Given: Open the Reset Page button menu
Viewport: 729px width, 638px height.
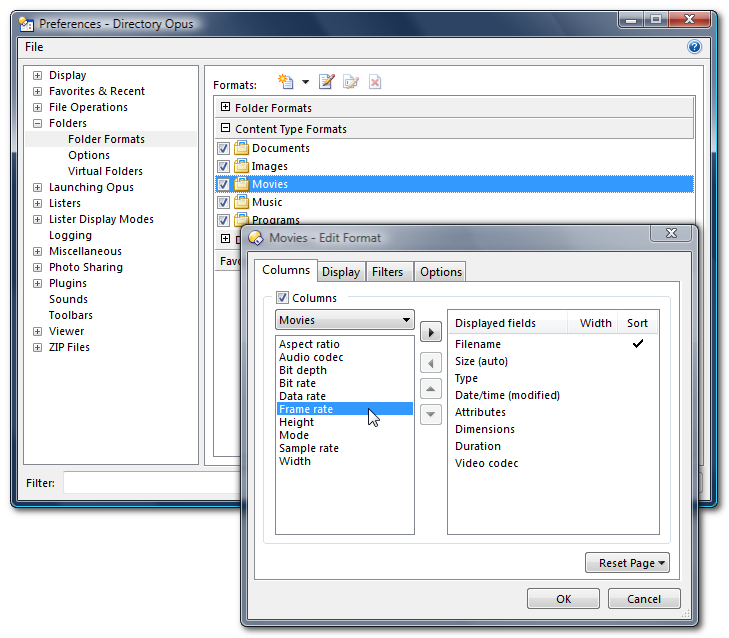Looking at the screenshot, I should pos(627,563).
